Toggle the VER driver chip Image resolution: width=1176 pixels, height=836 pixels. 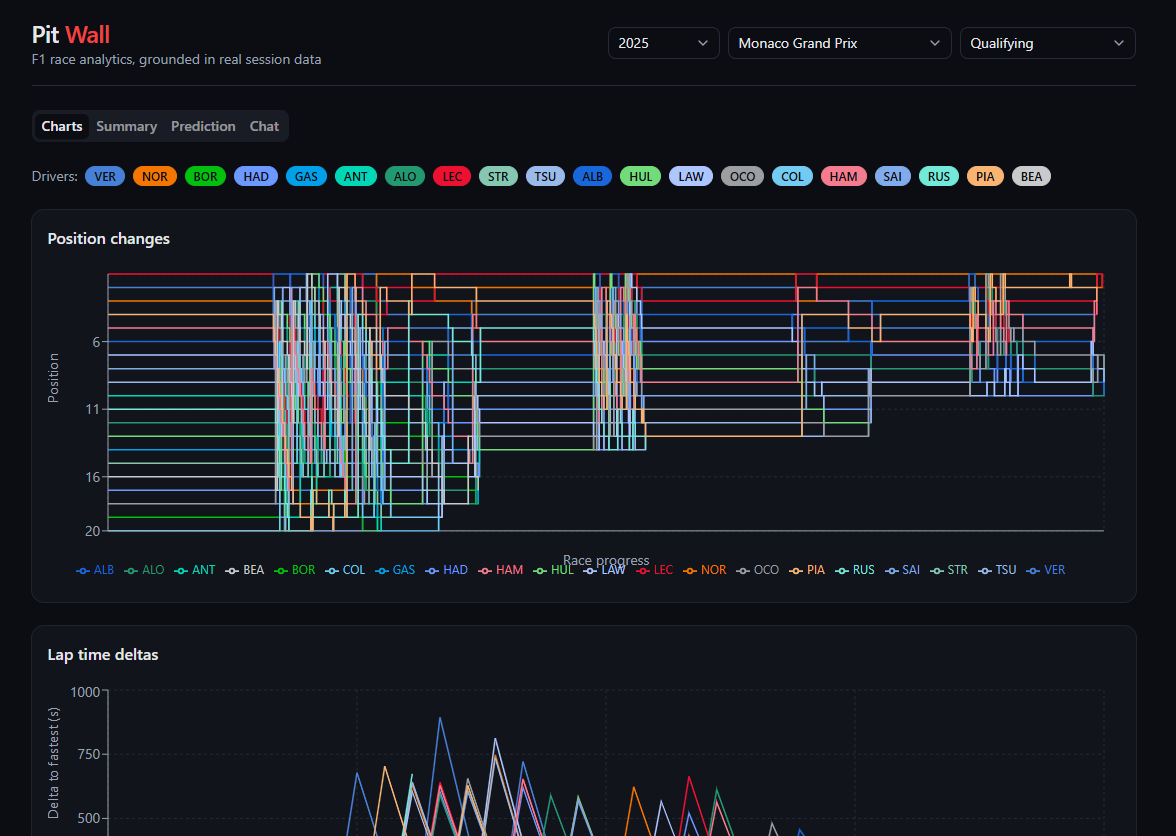pyautogui.click(x=105, y=176)
